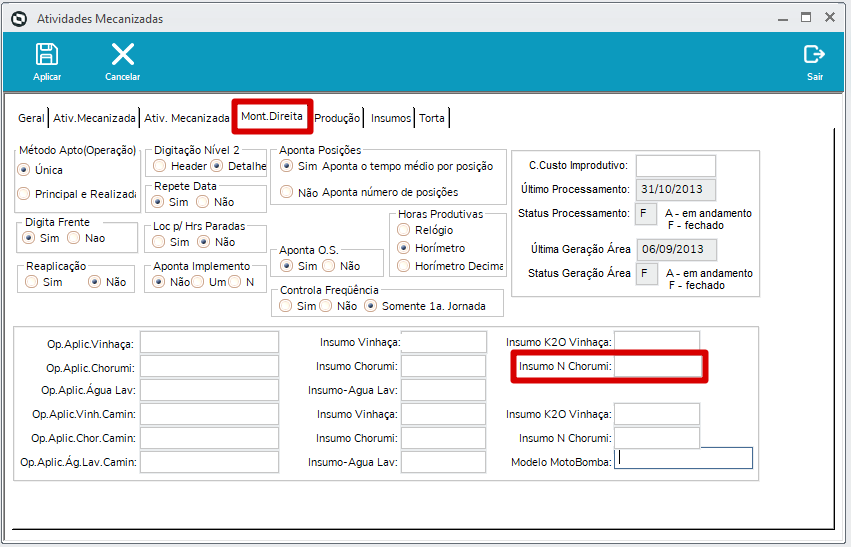Select Não Aponta número de posições
This screenshot has width=851, height=547.
tap(287, 192)
